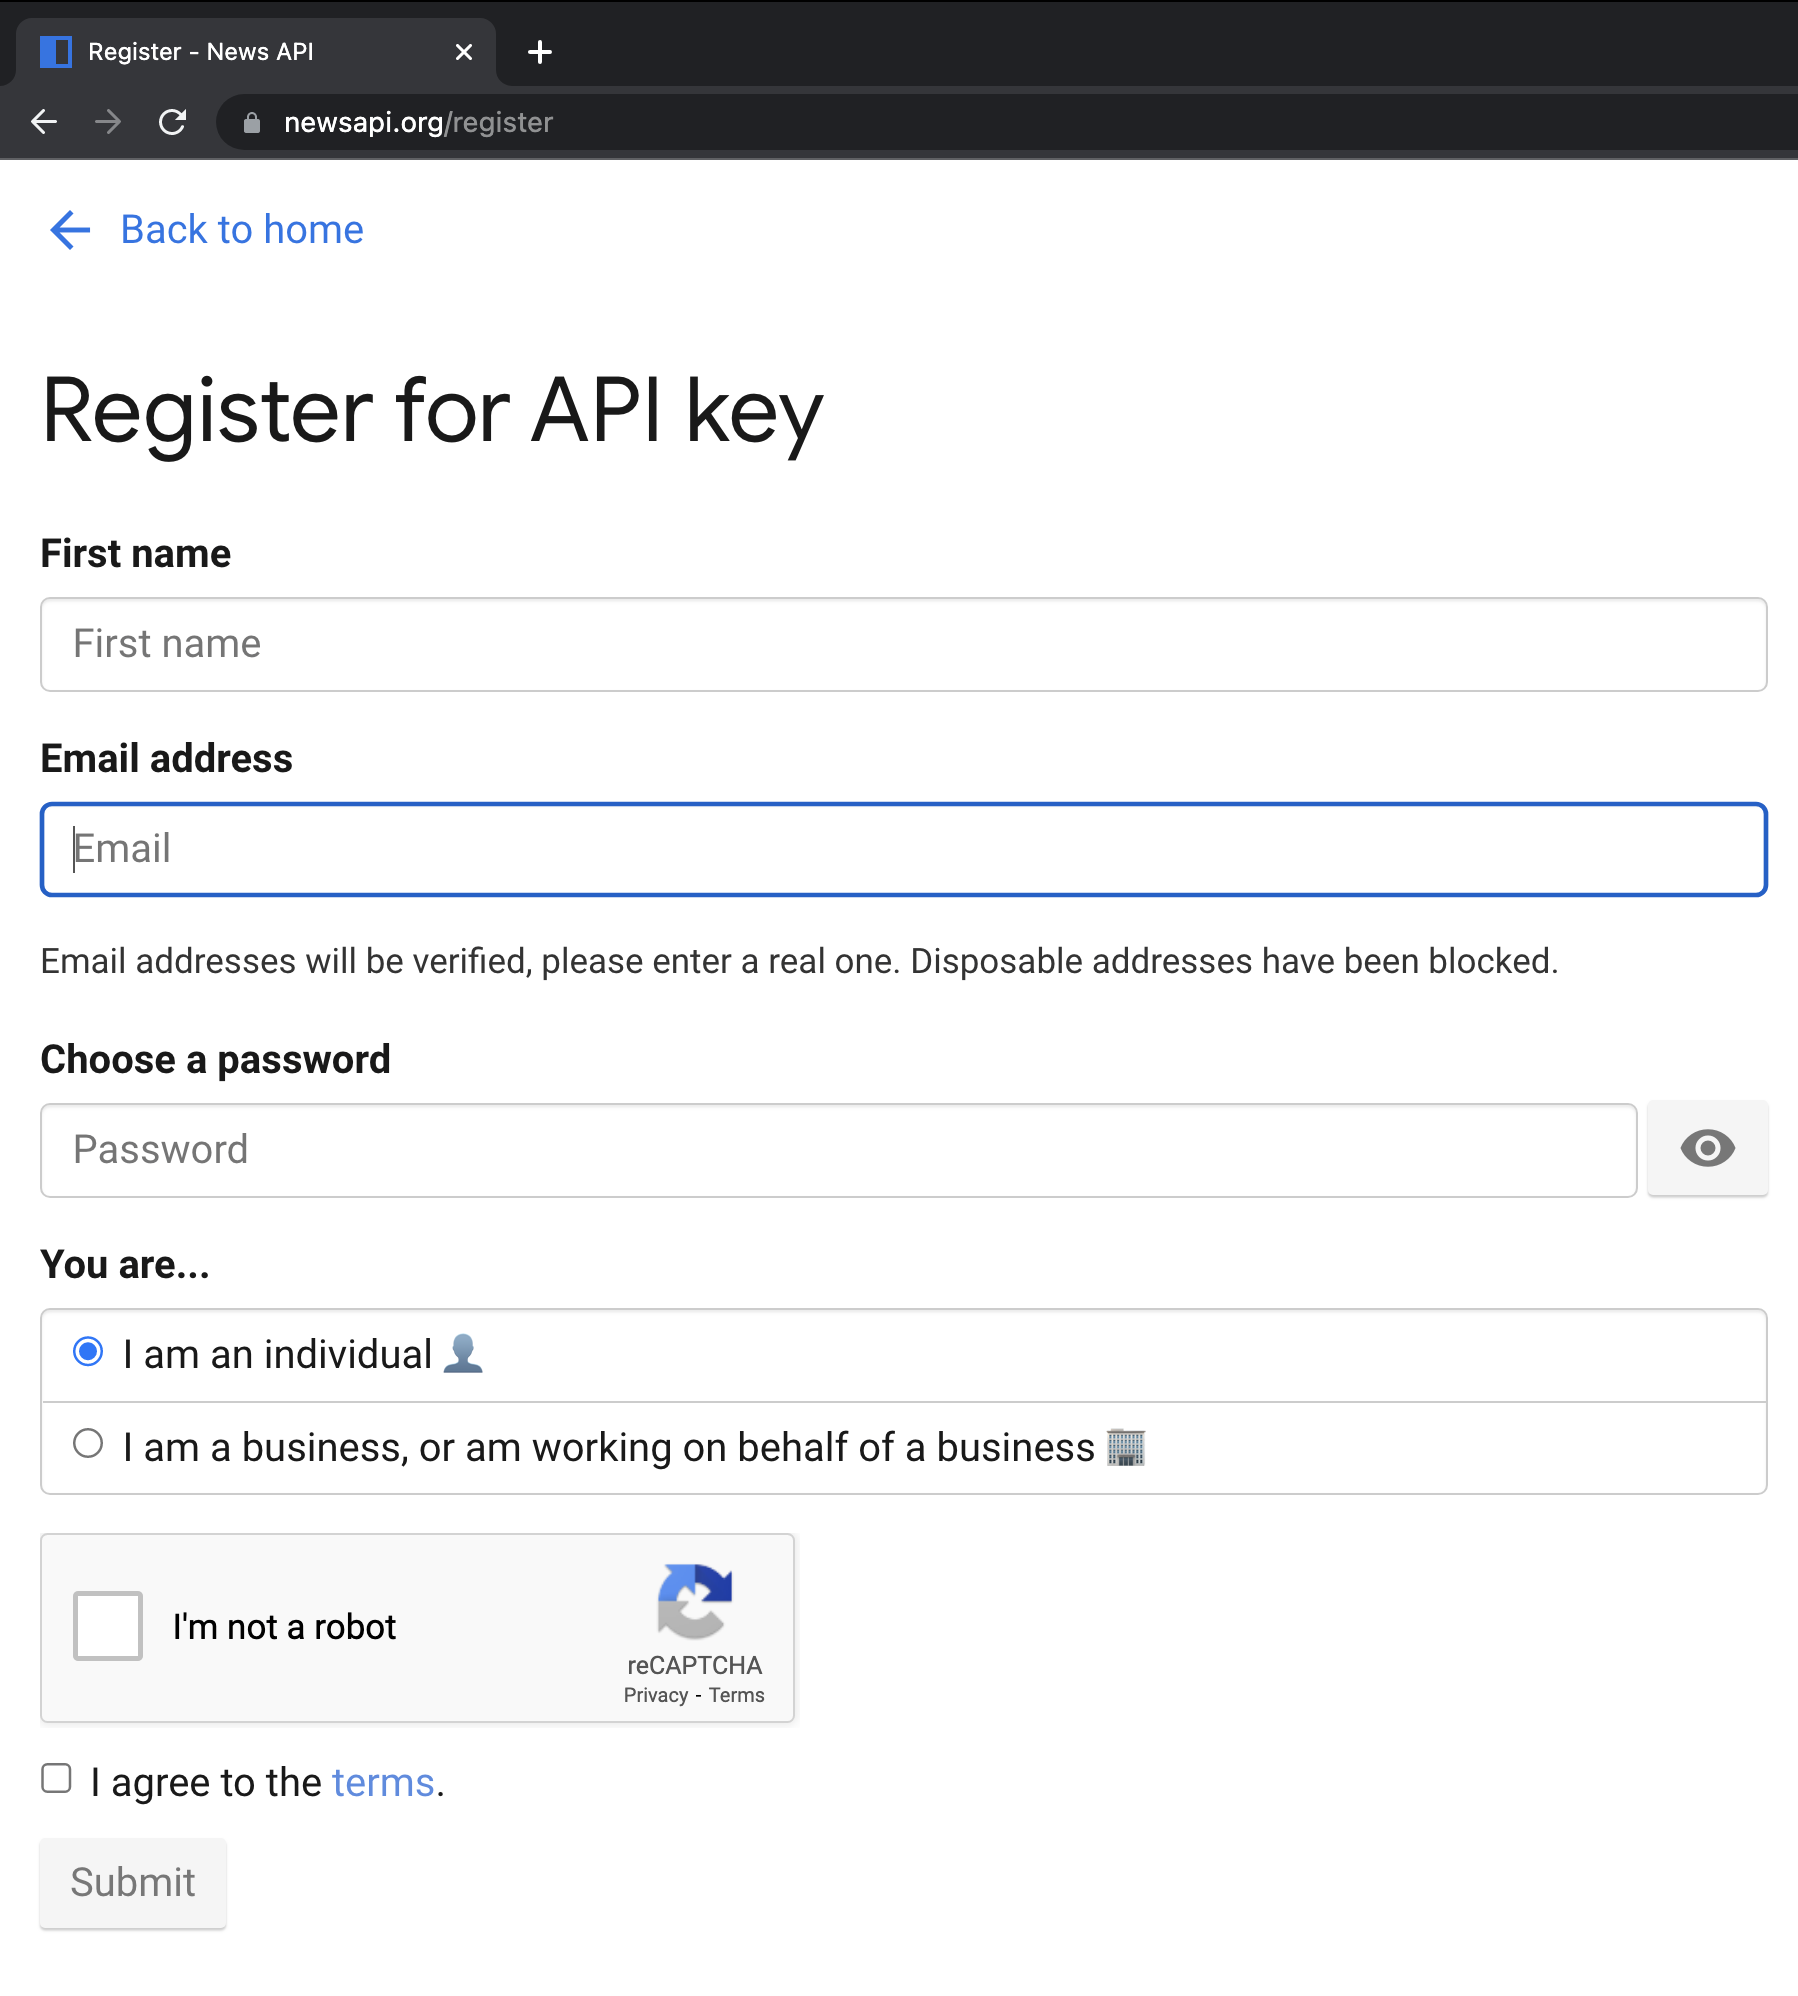
Task: Open a new tab with the plus icon
Action: pyautogui.click(x=540, y=52)
